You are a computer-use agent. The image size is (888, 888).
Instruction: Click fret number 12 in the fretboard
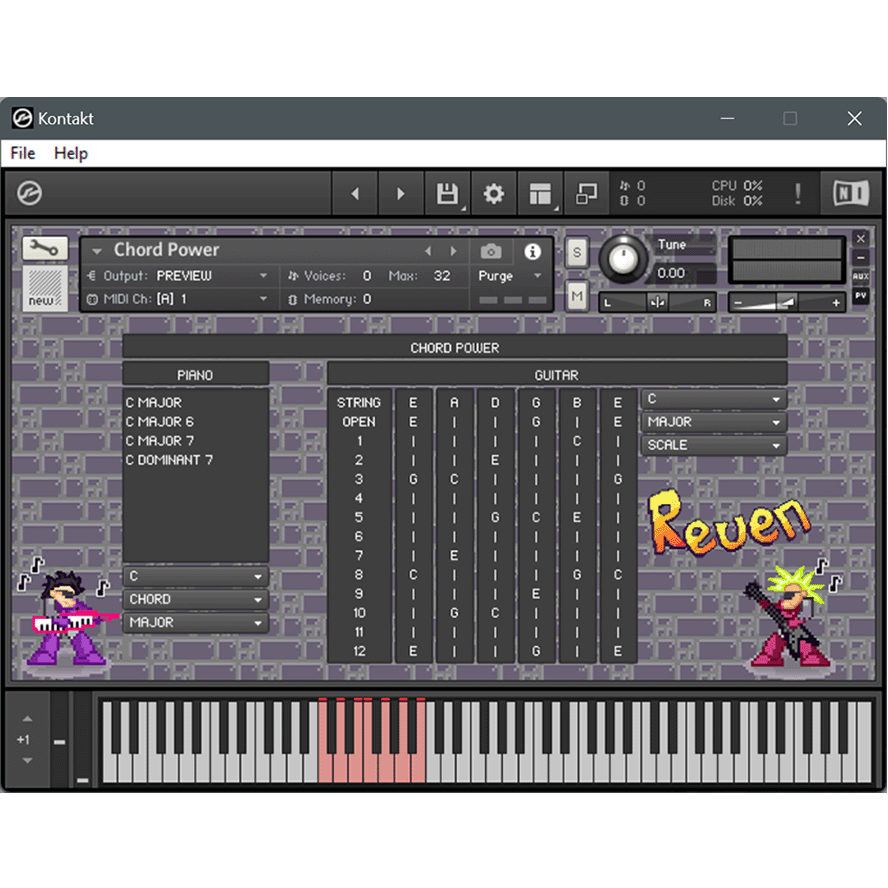359,651
